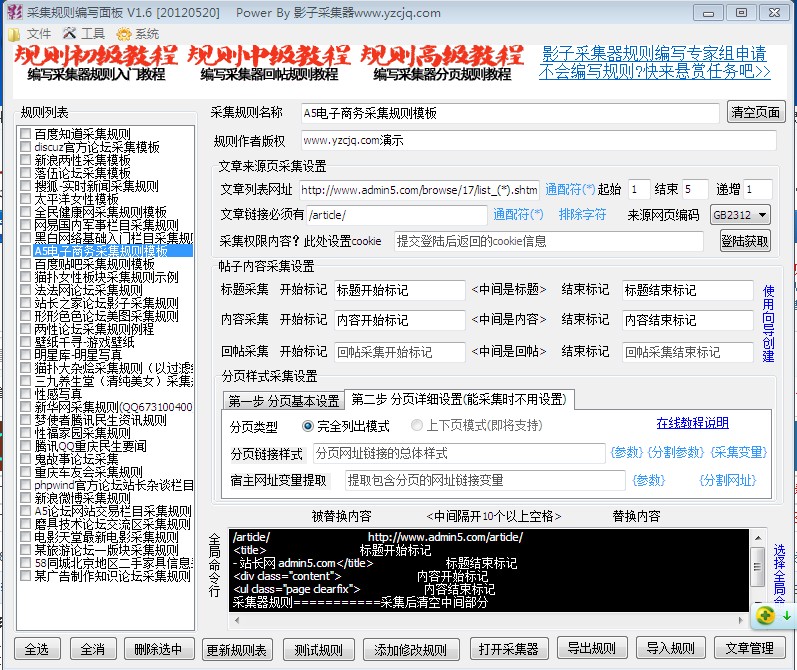Image resolution: width=797 pixels, height=670 pixels.
Task: Click the green 360 floating icon
Action: (765, 615)
